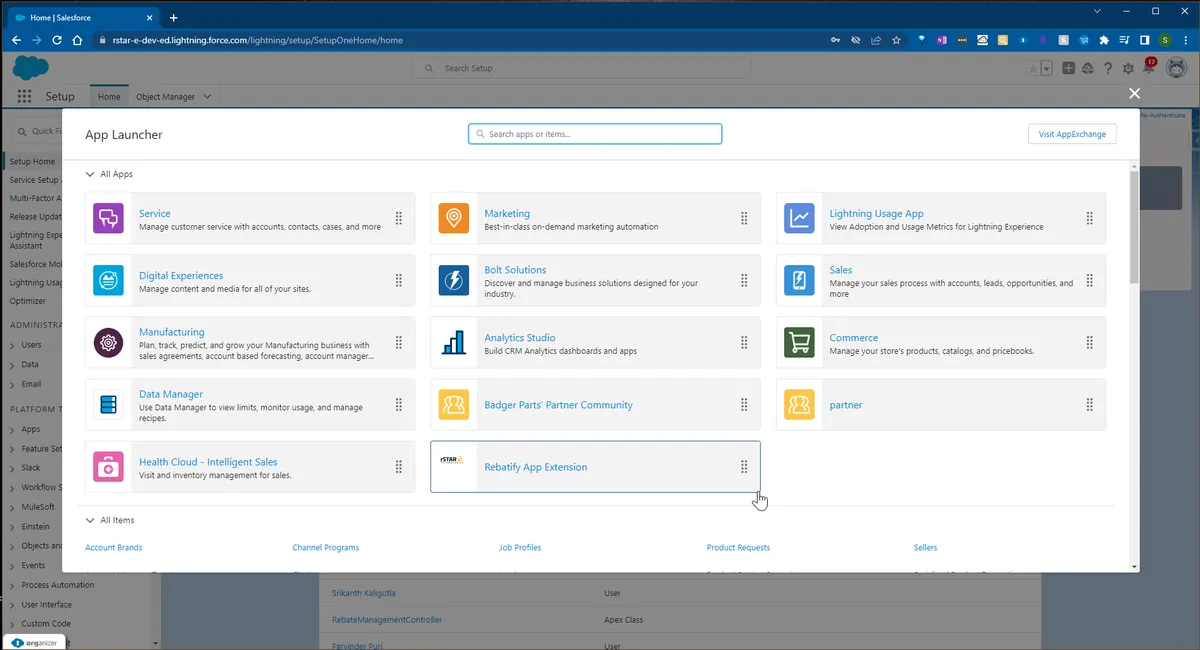Click the Salesforce Help question-mark icon
1200x650 pixels.
click(x=1108, y=68)
